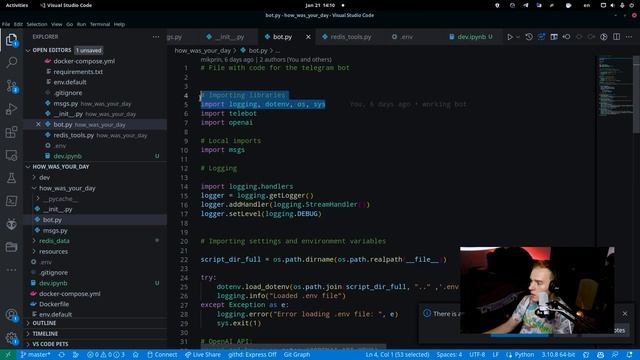The height and width of the screenshot is (360, 640).
Task: Open the folder icon in activity bar
Action: click(11, 247)
